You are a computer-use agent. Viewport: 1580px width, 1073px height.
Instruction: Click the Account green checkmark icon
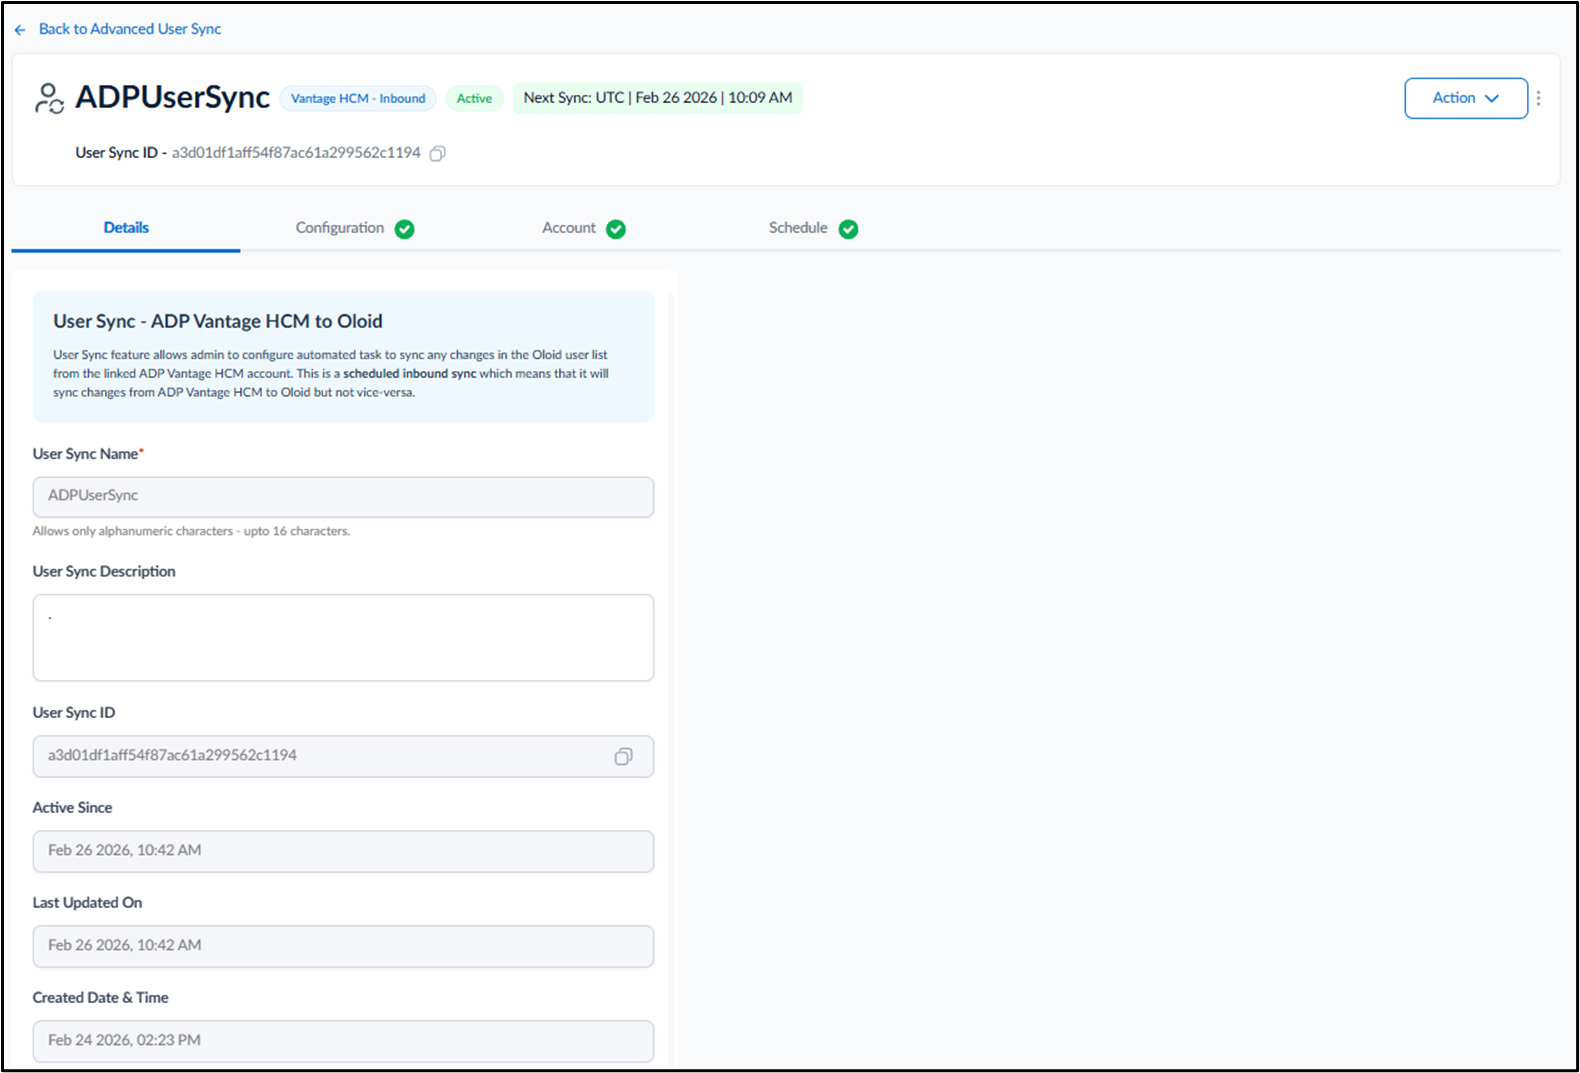click(x=616, y=229)
